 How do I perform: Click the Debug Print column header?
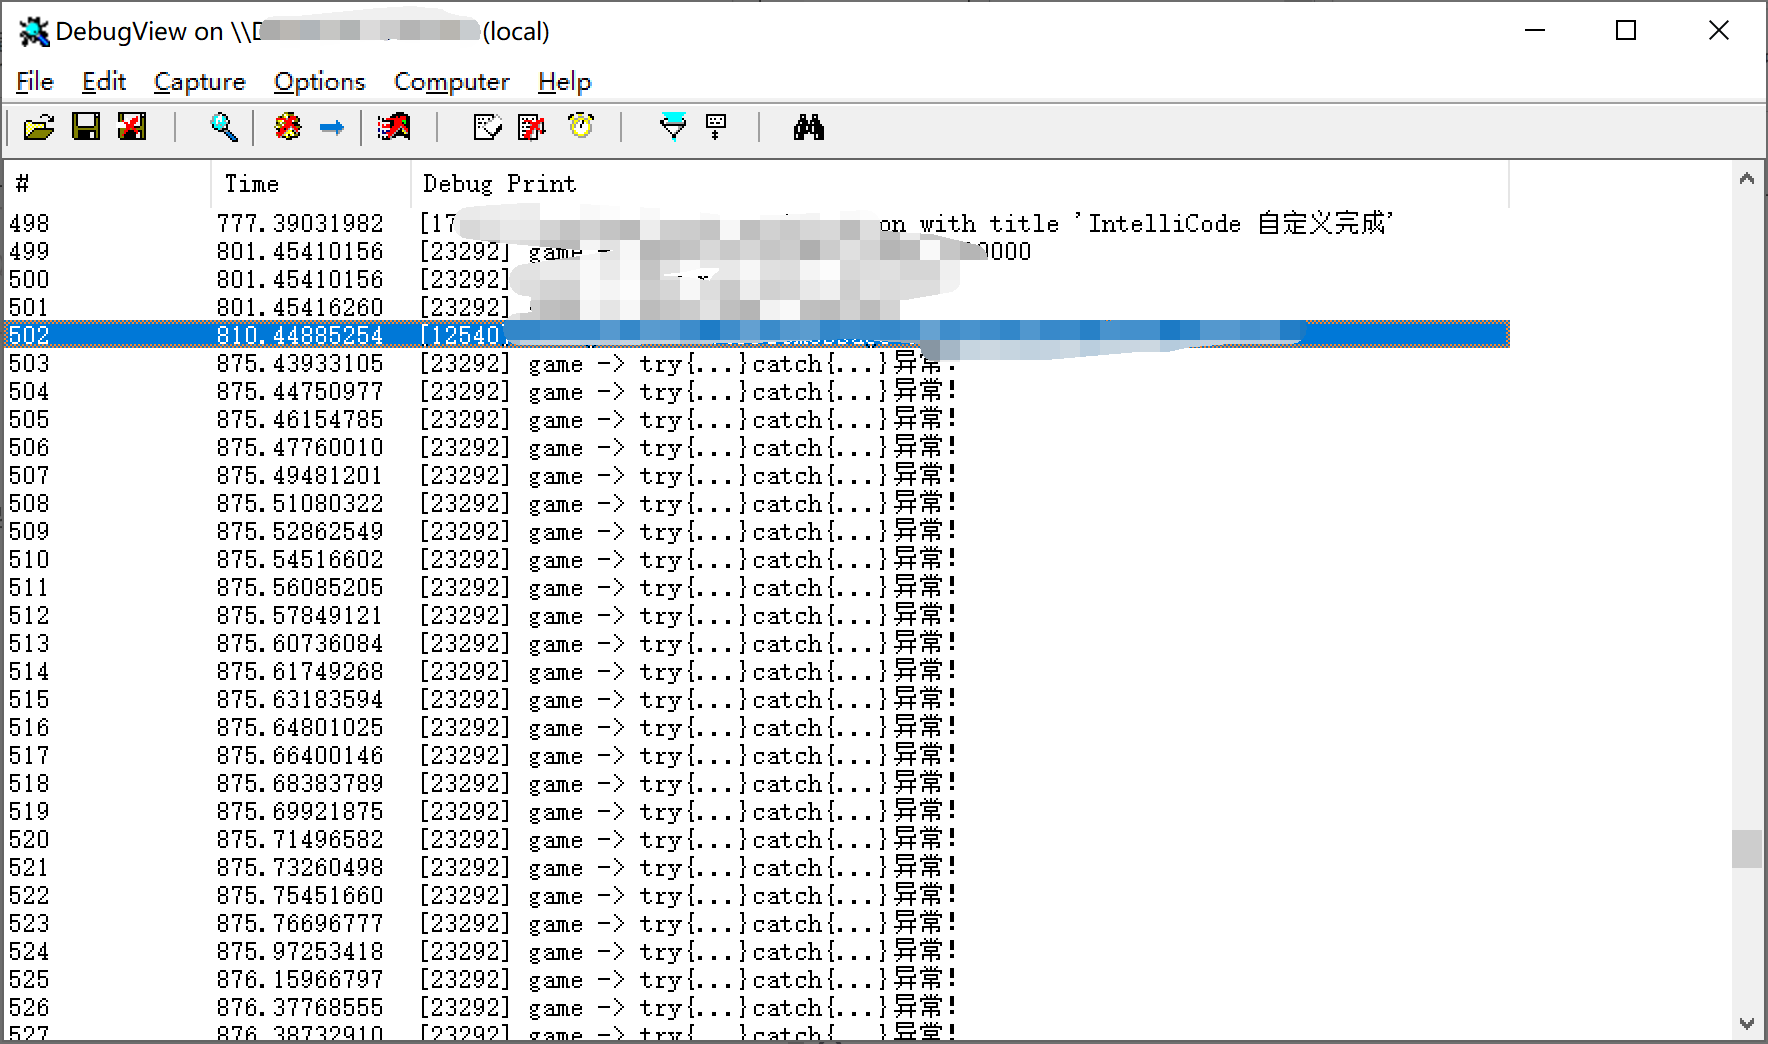pos(497,183)
